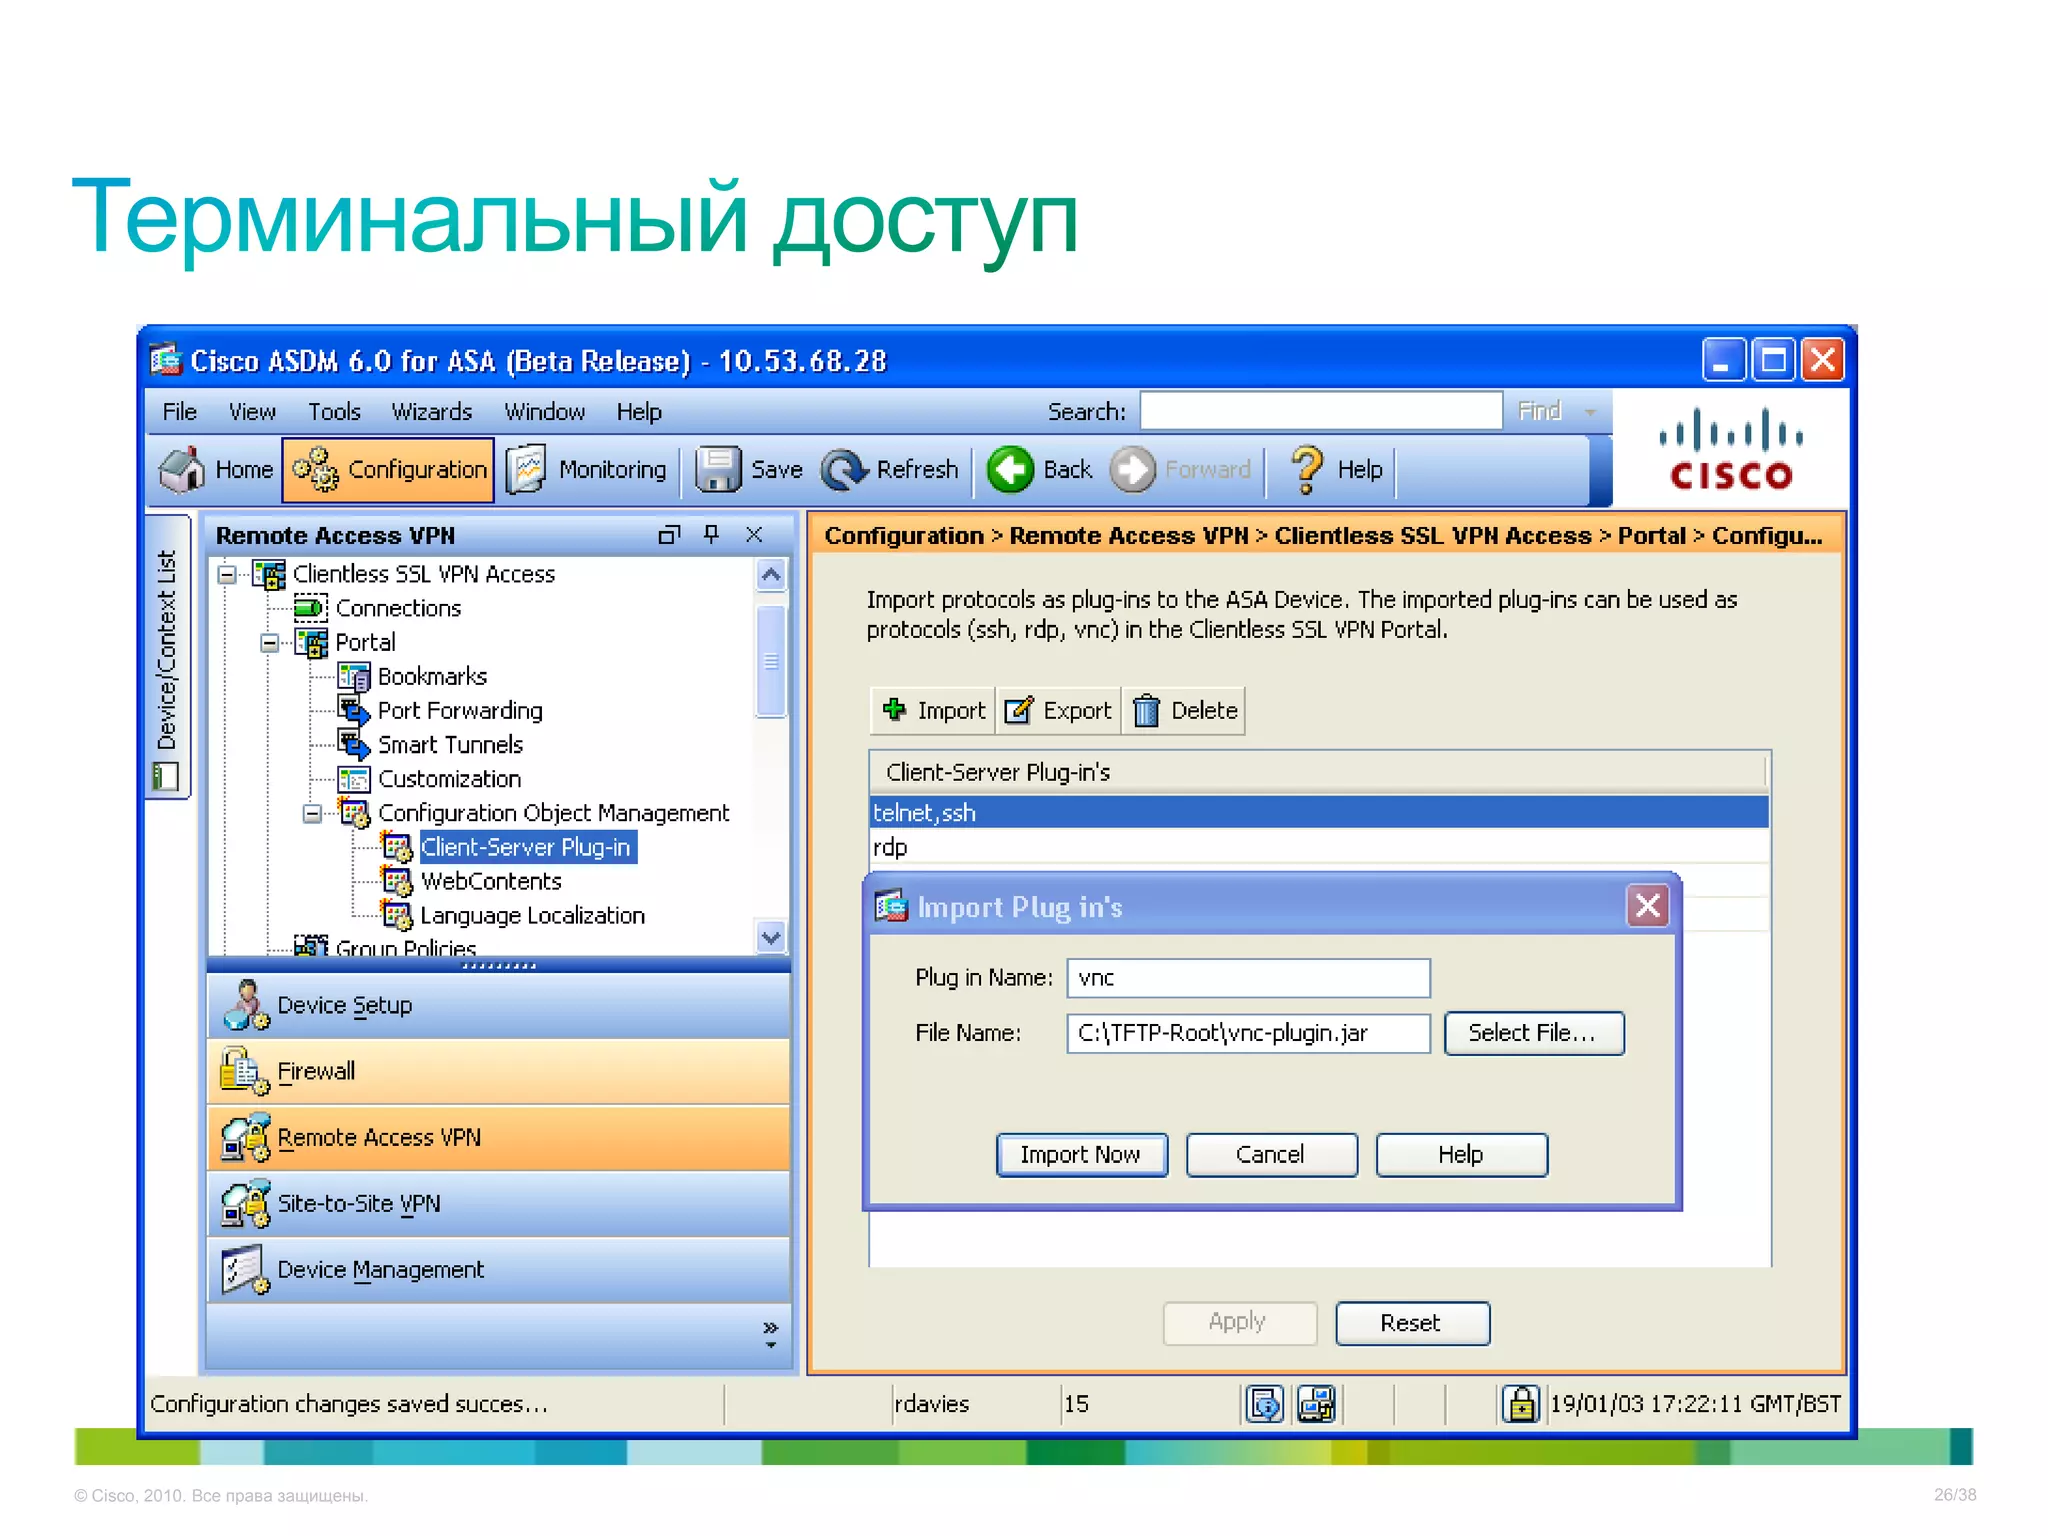The width and height of the screenshot is (2048, 1536).
Task: Select Bookmarks in the Portal tree
Action: (x=432, y=677)
